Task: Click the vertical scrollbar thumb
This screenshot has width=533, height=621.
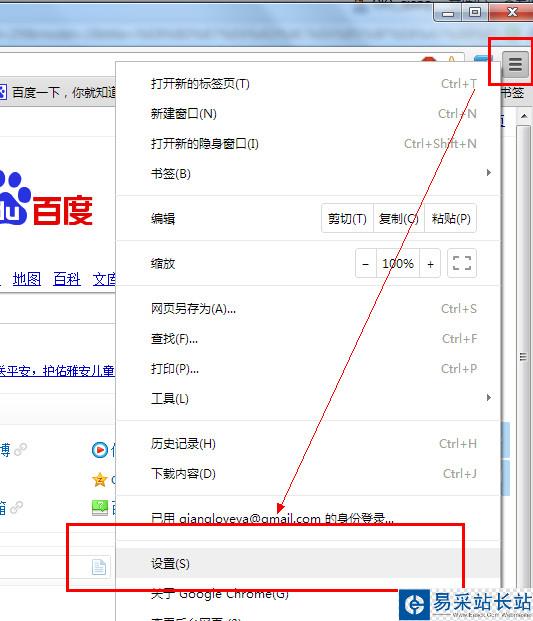Action: click(x=523, y=356)
